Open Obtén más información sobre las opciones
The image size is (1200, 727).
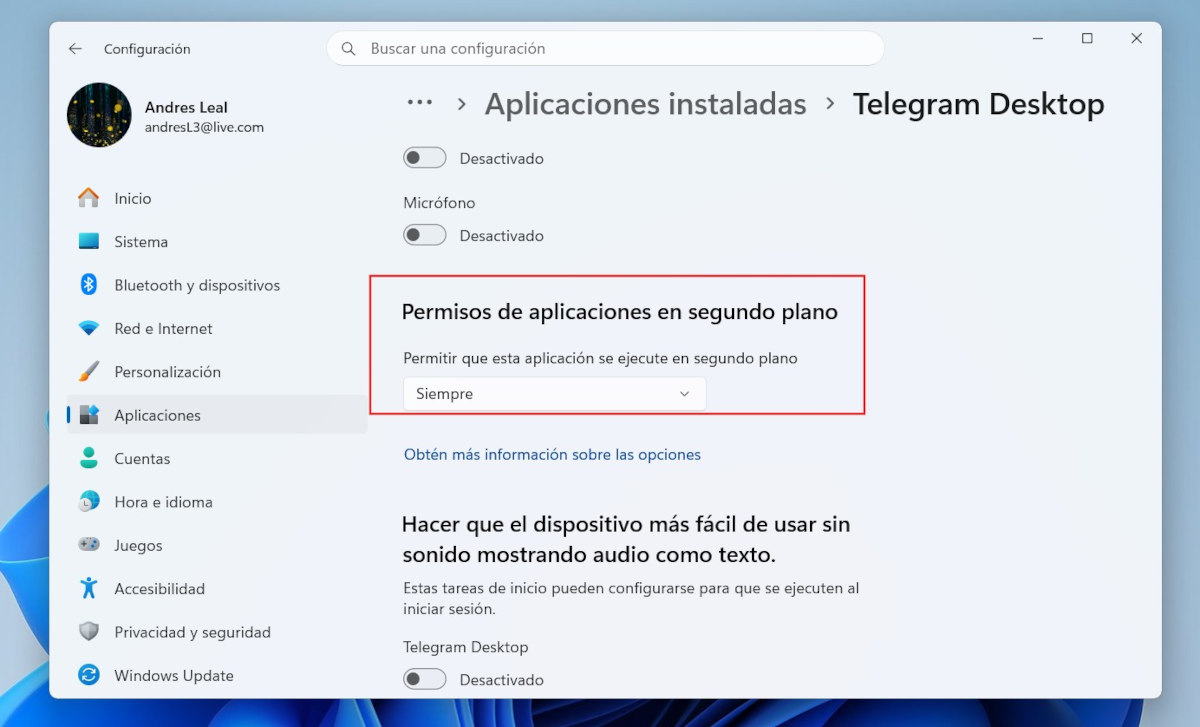tap(551, 454)
